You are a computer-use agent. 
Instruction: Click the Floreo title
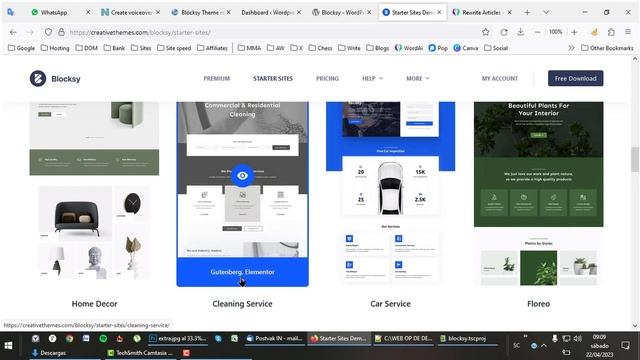pos(538,304)
